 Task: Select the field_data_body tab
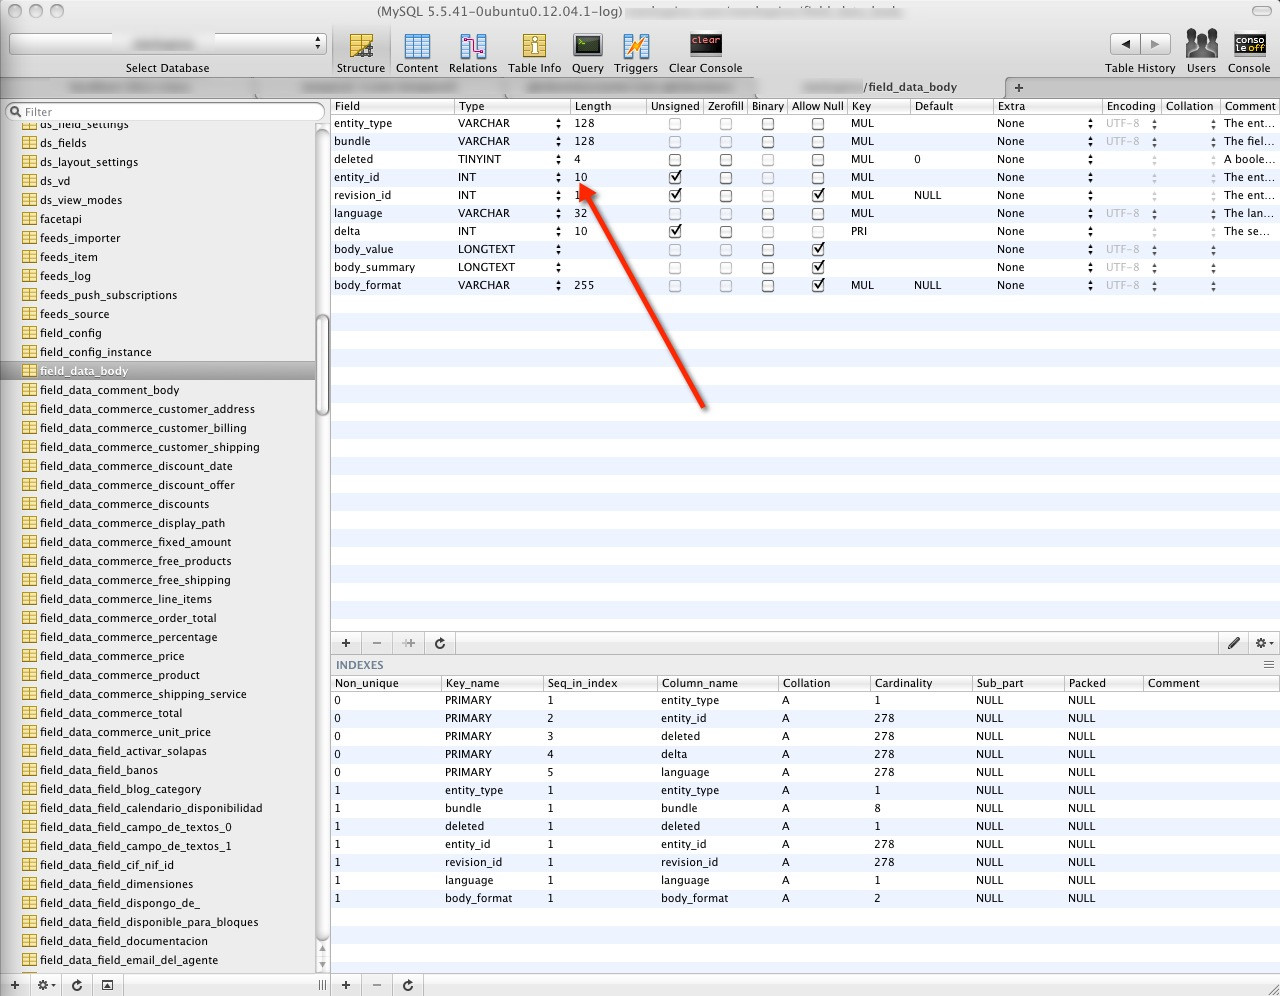point(880,87)
